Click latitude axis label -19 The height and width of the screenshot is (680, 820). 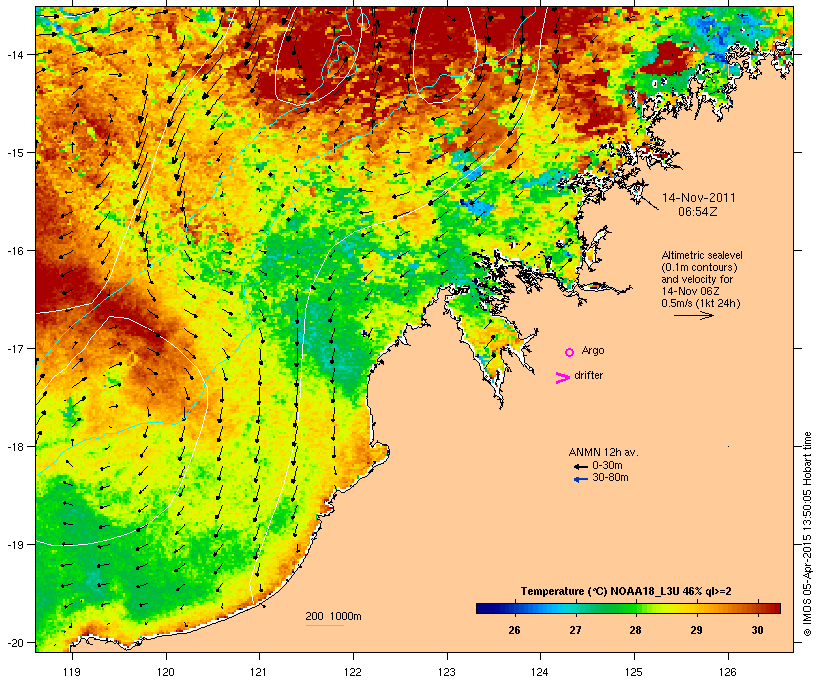tap(15, 545)
